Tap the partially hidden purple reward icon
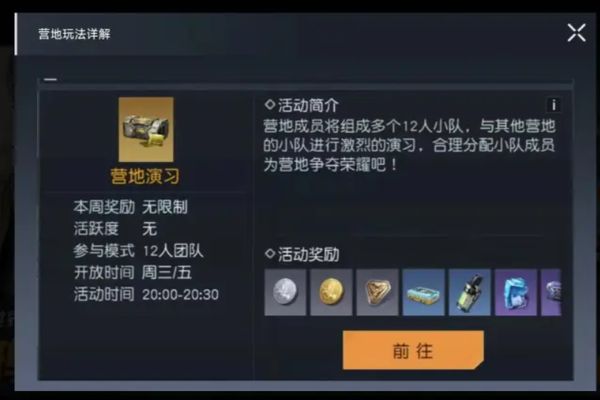 point(551,292)
